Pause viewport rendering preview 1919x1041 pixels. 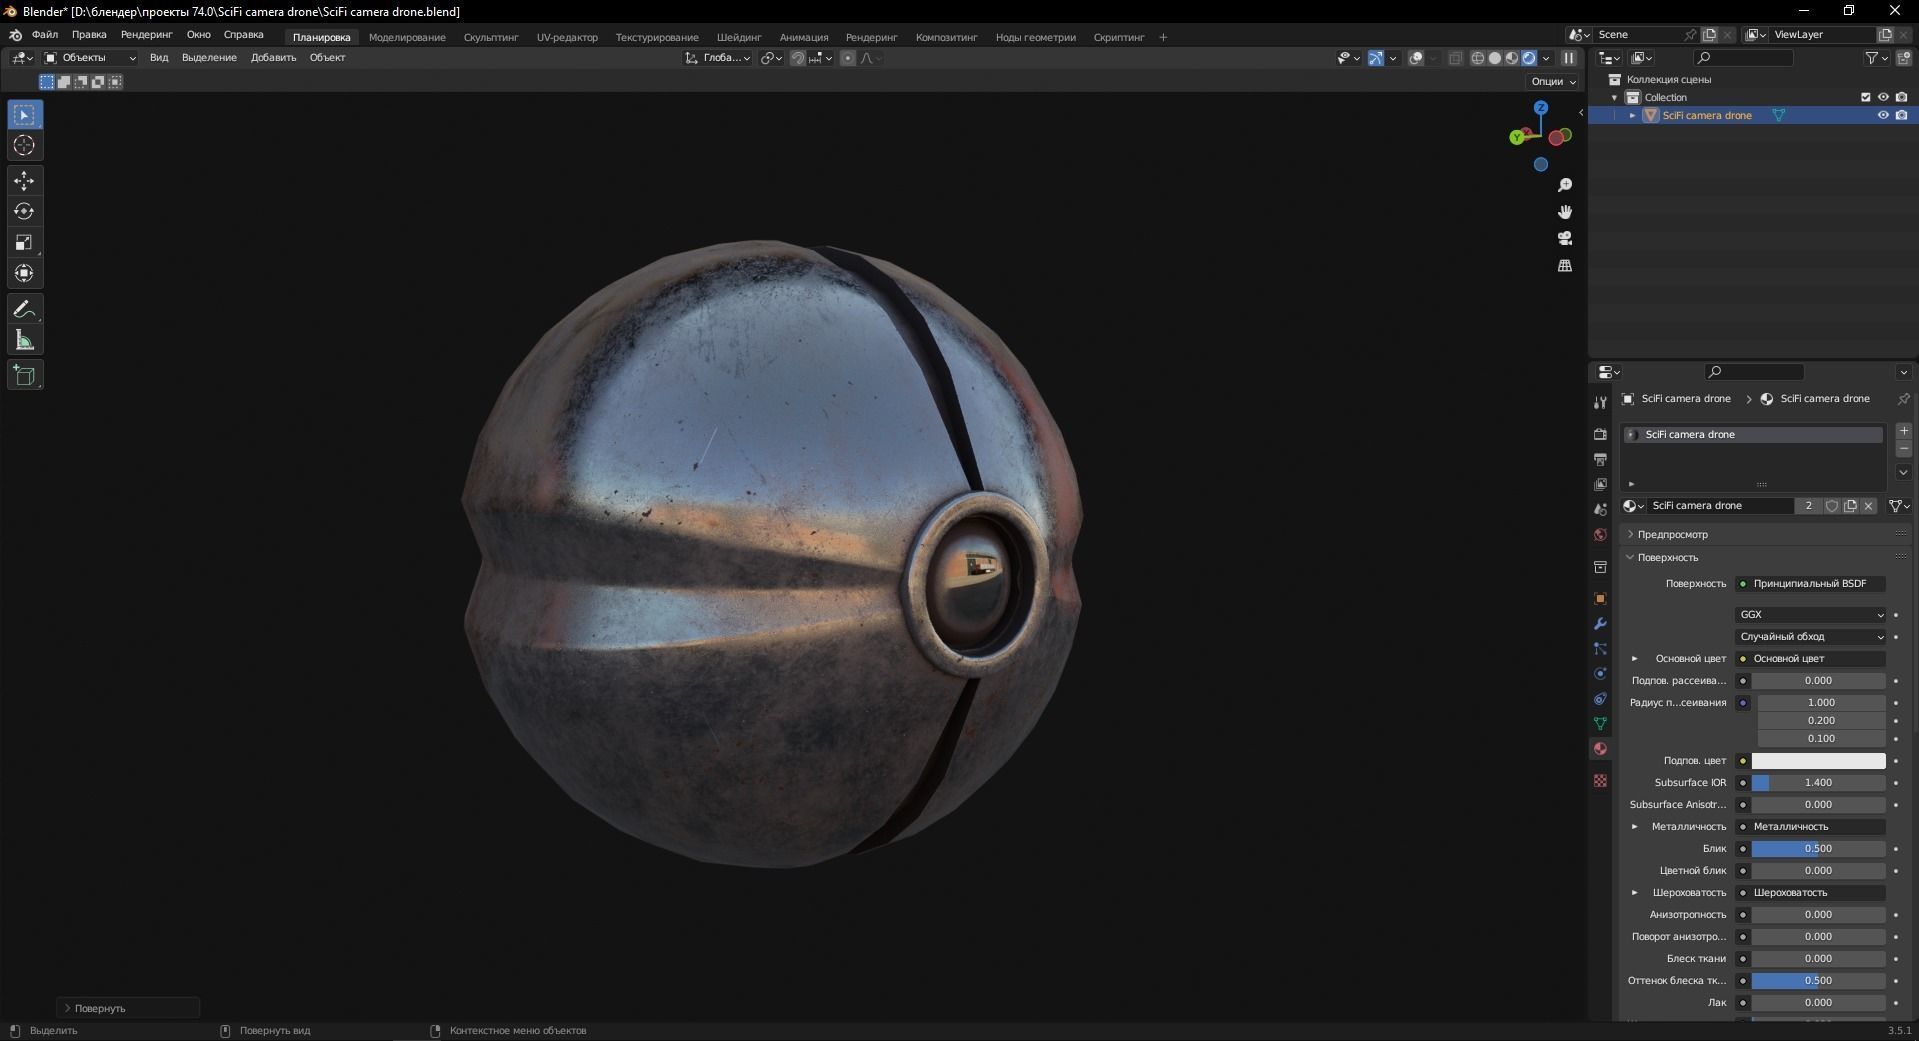[1569, 58]
